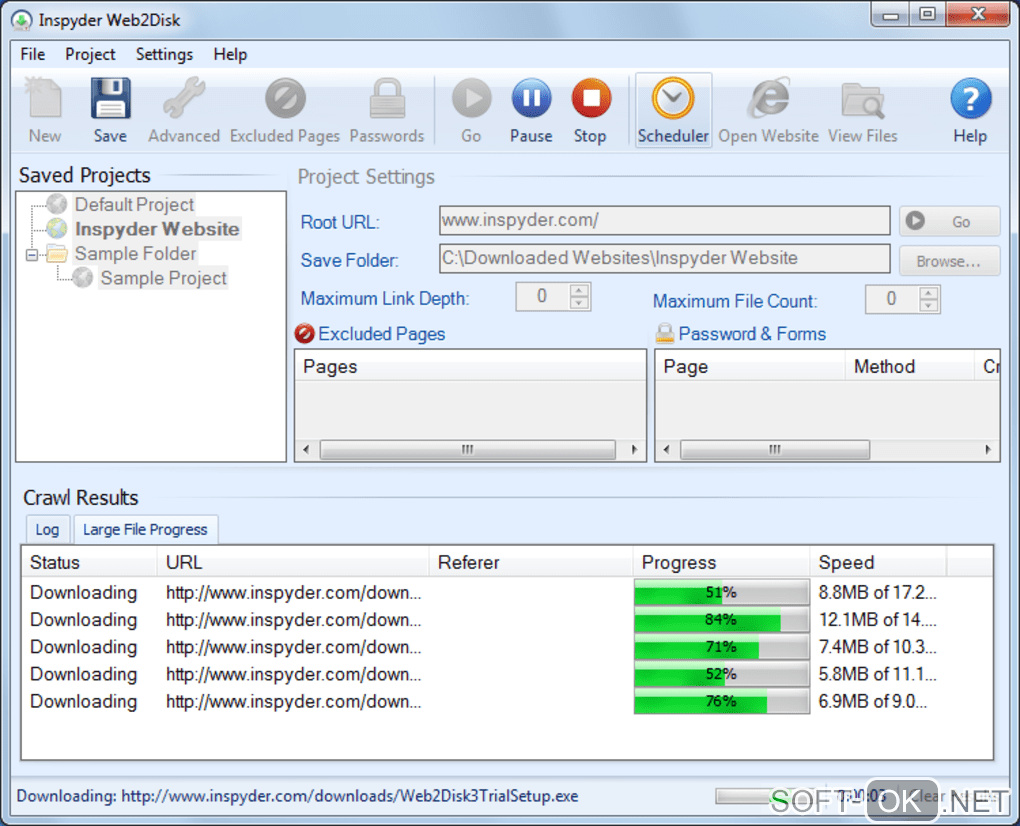Stop the crawl with the Stop icon

[x=591, y=99]
